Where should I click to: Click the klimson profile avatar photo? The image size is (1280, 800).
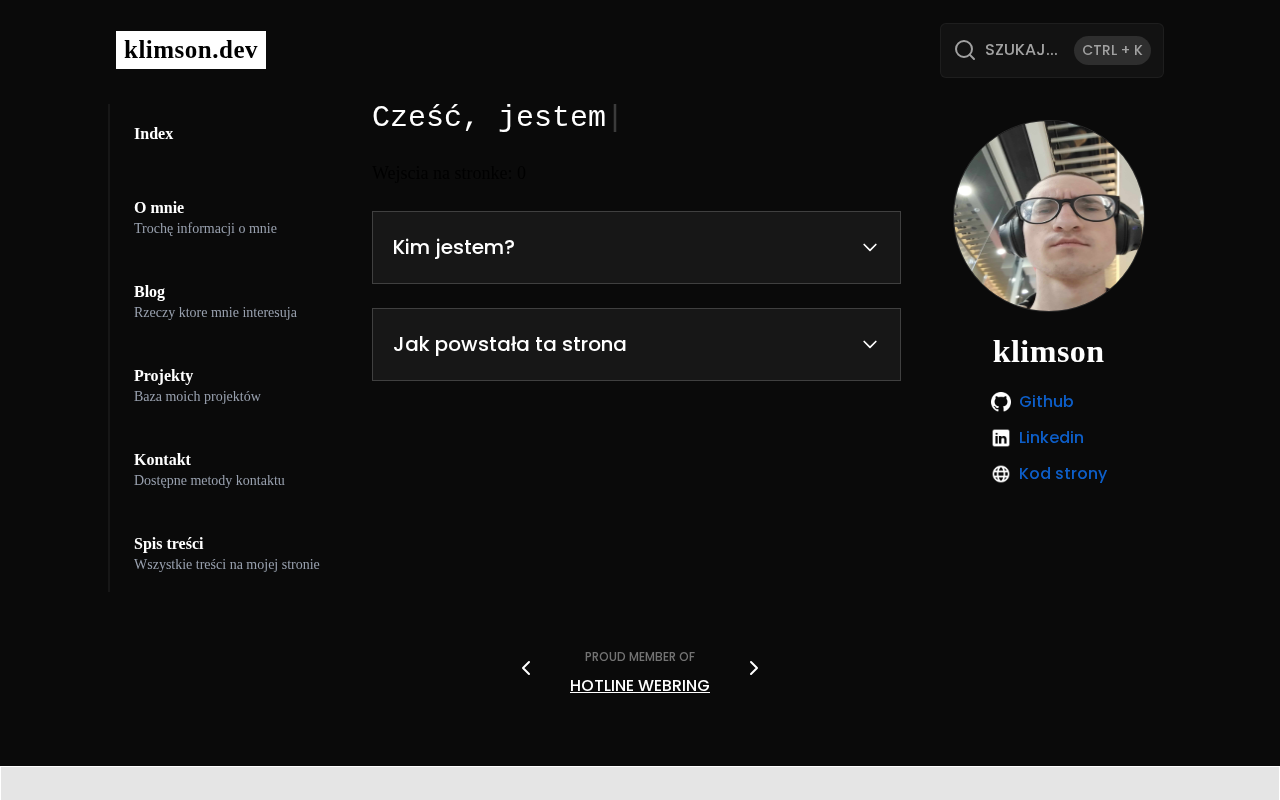pyautogui.click(x=1048, y=216)
